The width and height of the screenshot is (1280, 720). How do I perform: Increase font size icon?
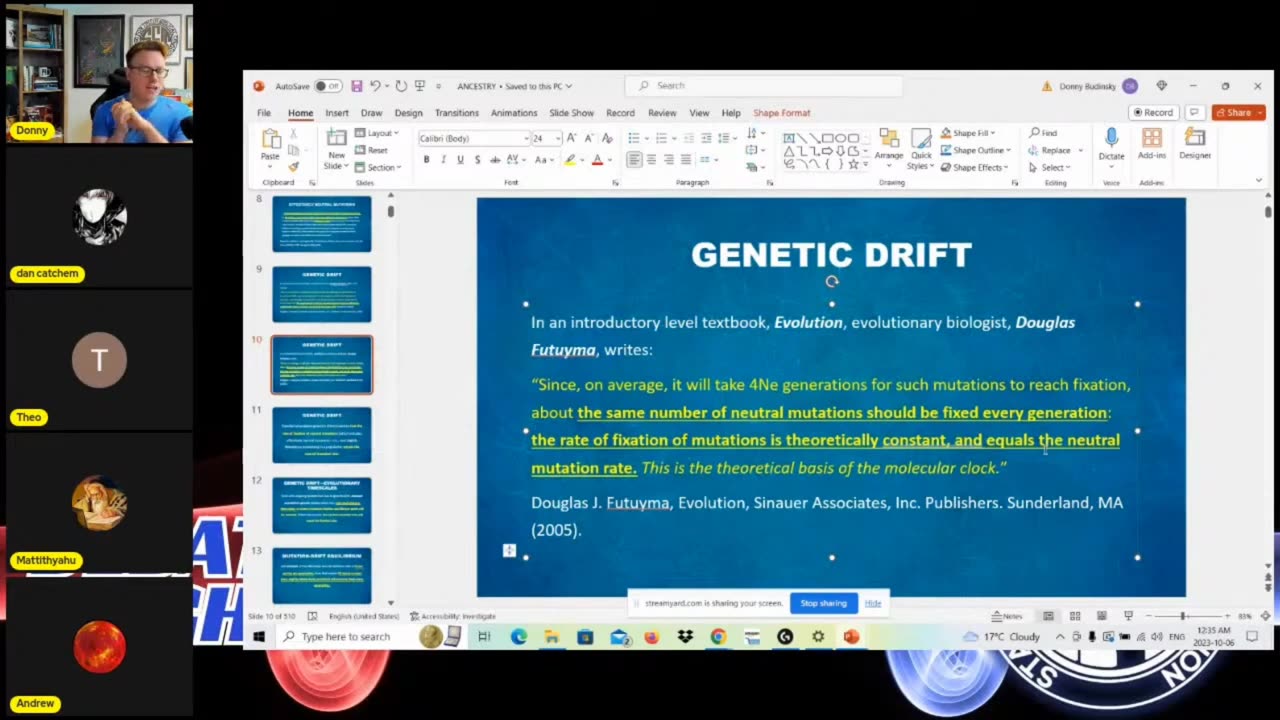(571, 138)
